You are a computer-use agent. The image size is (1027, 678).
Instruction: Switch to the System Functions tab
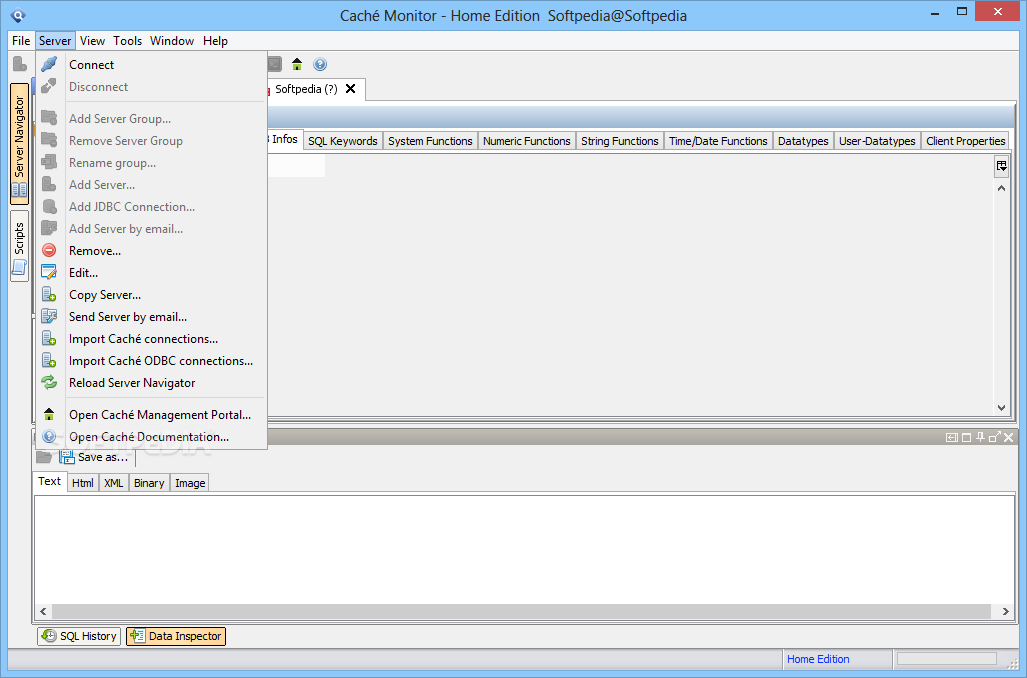click(430, 141)
